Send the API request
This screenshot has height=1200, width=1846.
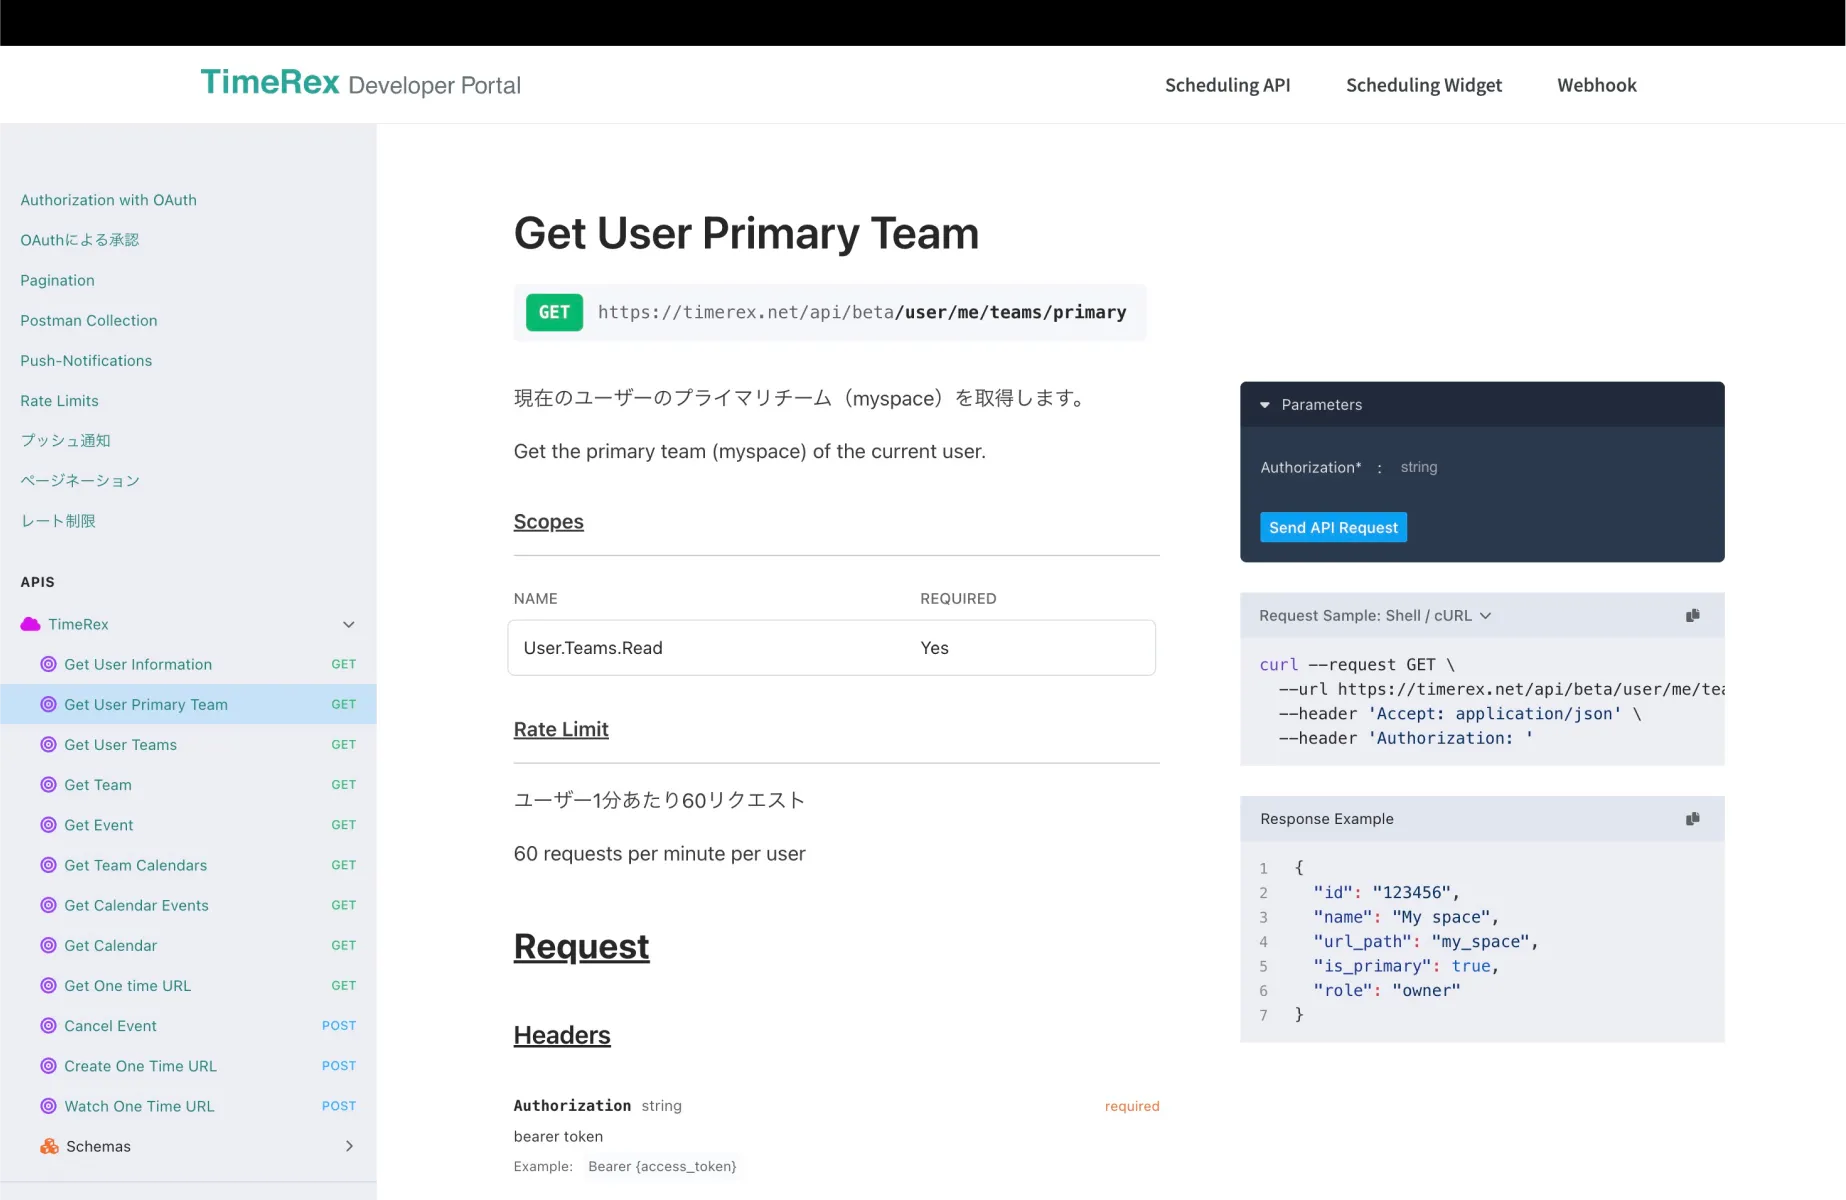1333,527
